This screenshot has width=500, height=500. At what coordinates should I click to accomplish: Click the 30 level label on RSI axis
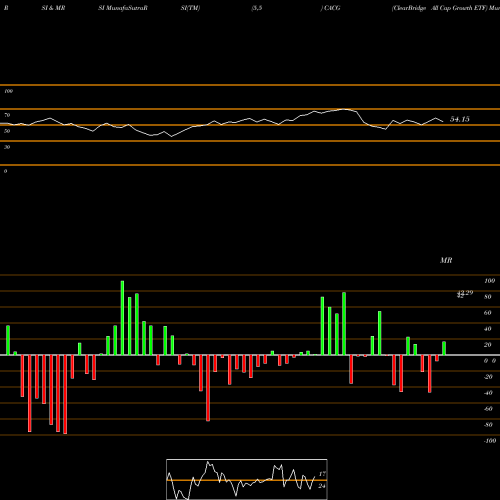(7, 147)
